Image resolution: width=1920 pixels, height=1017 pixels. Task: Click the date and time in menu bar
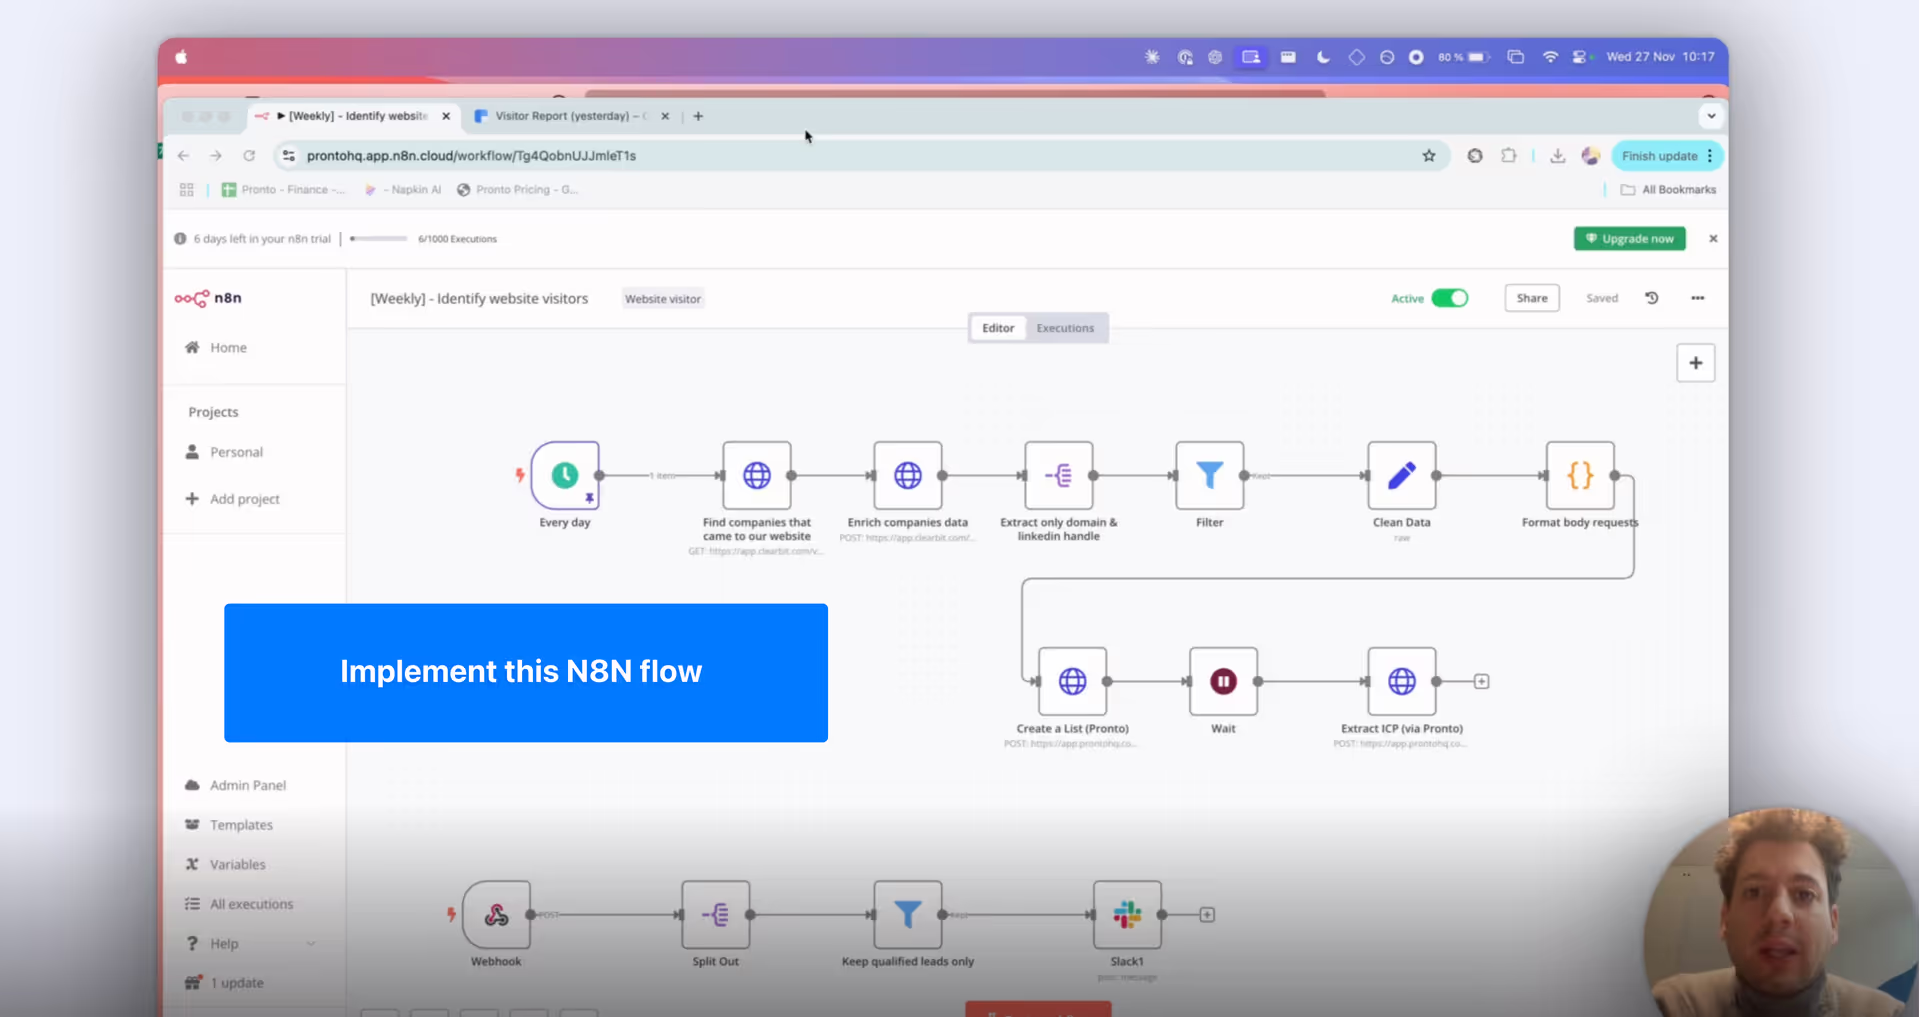[x=1660, y=57]
